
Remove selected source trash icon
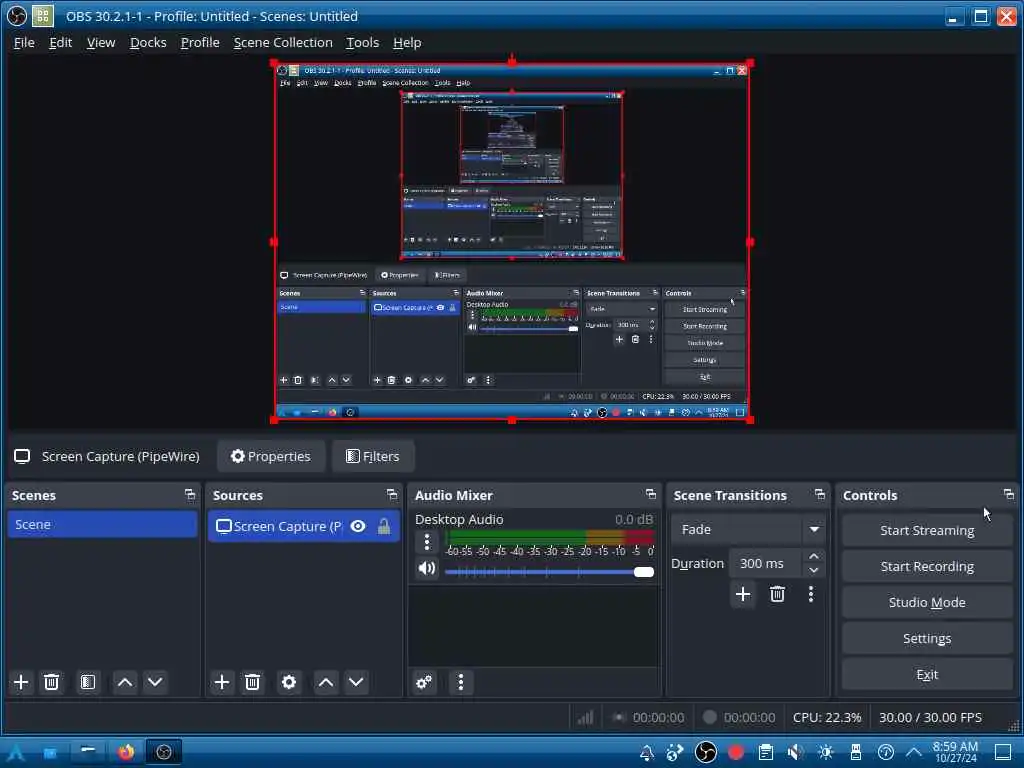(252, 682)
